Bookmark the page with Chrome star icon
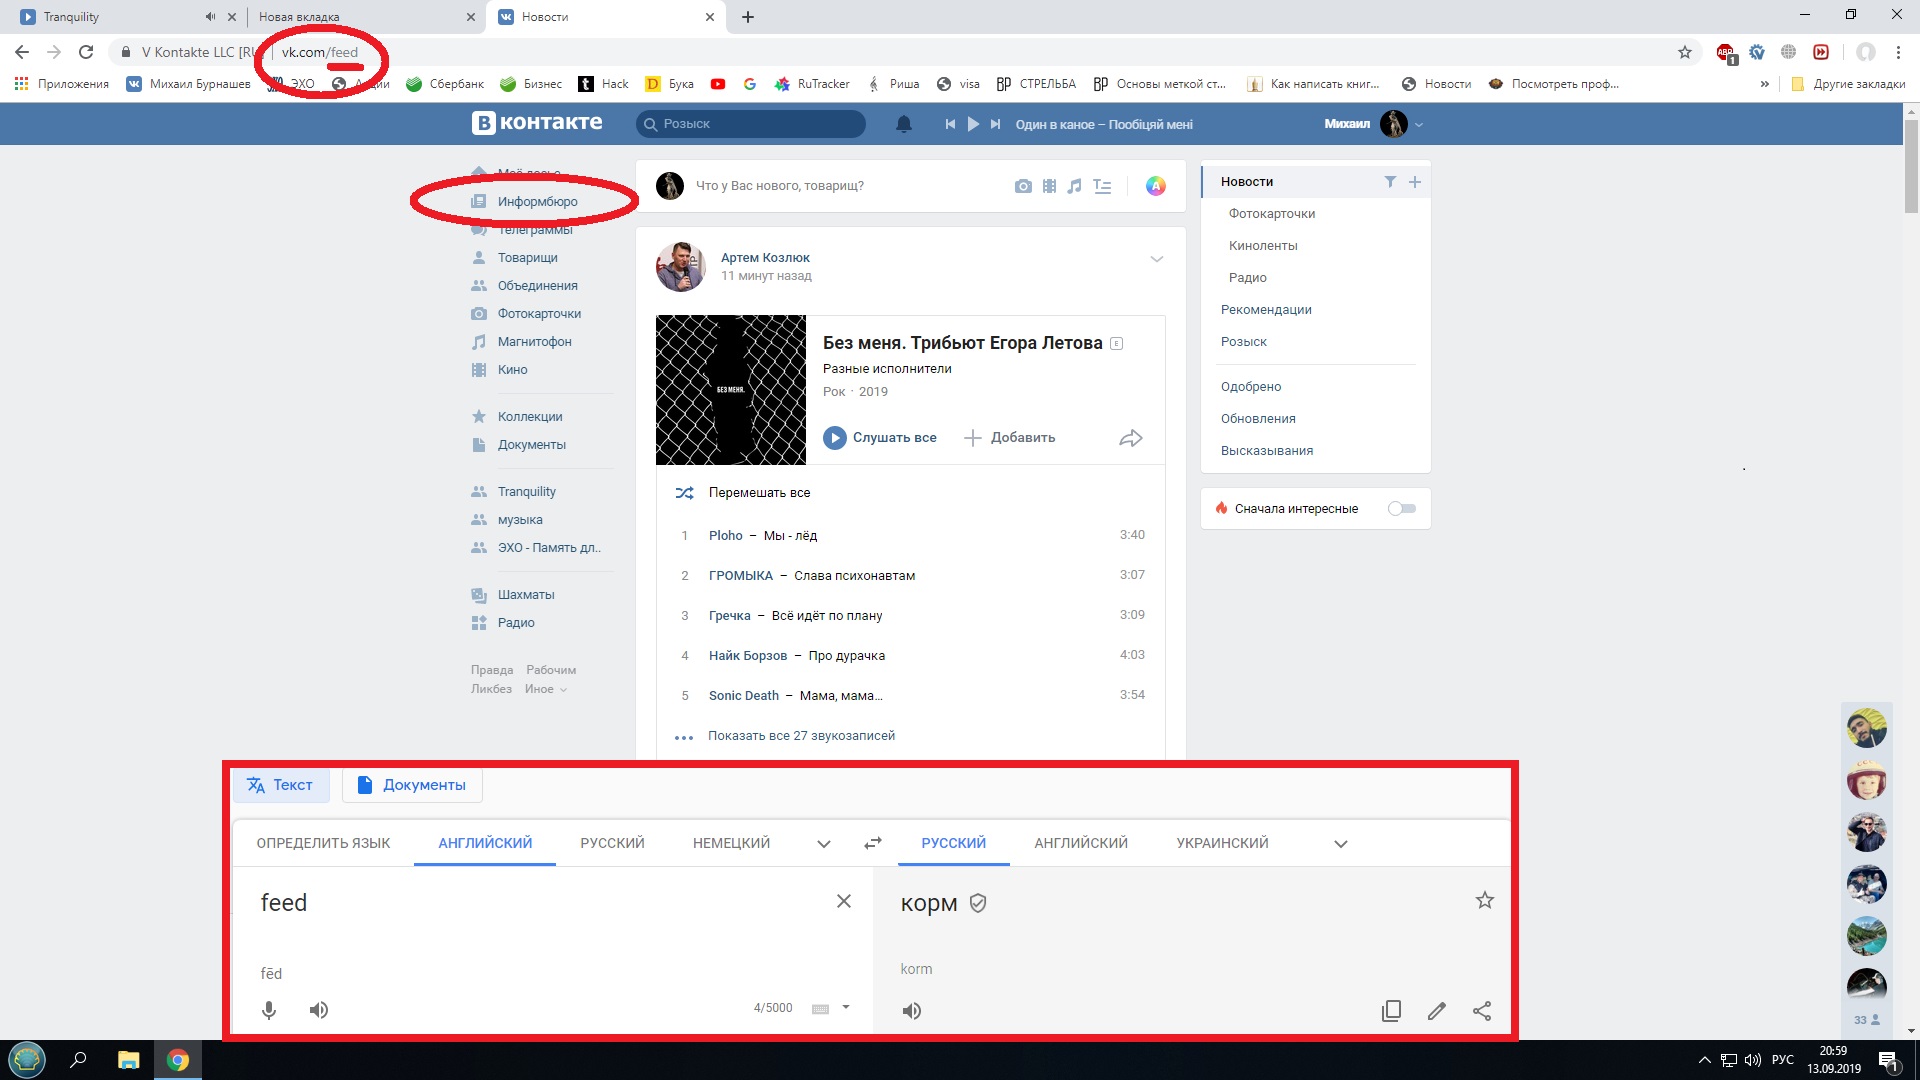 [x=1685, y=52]
